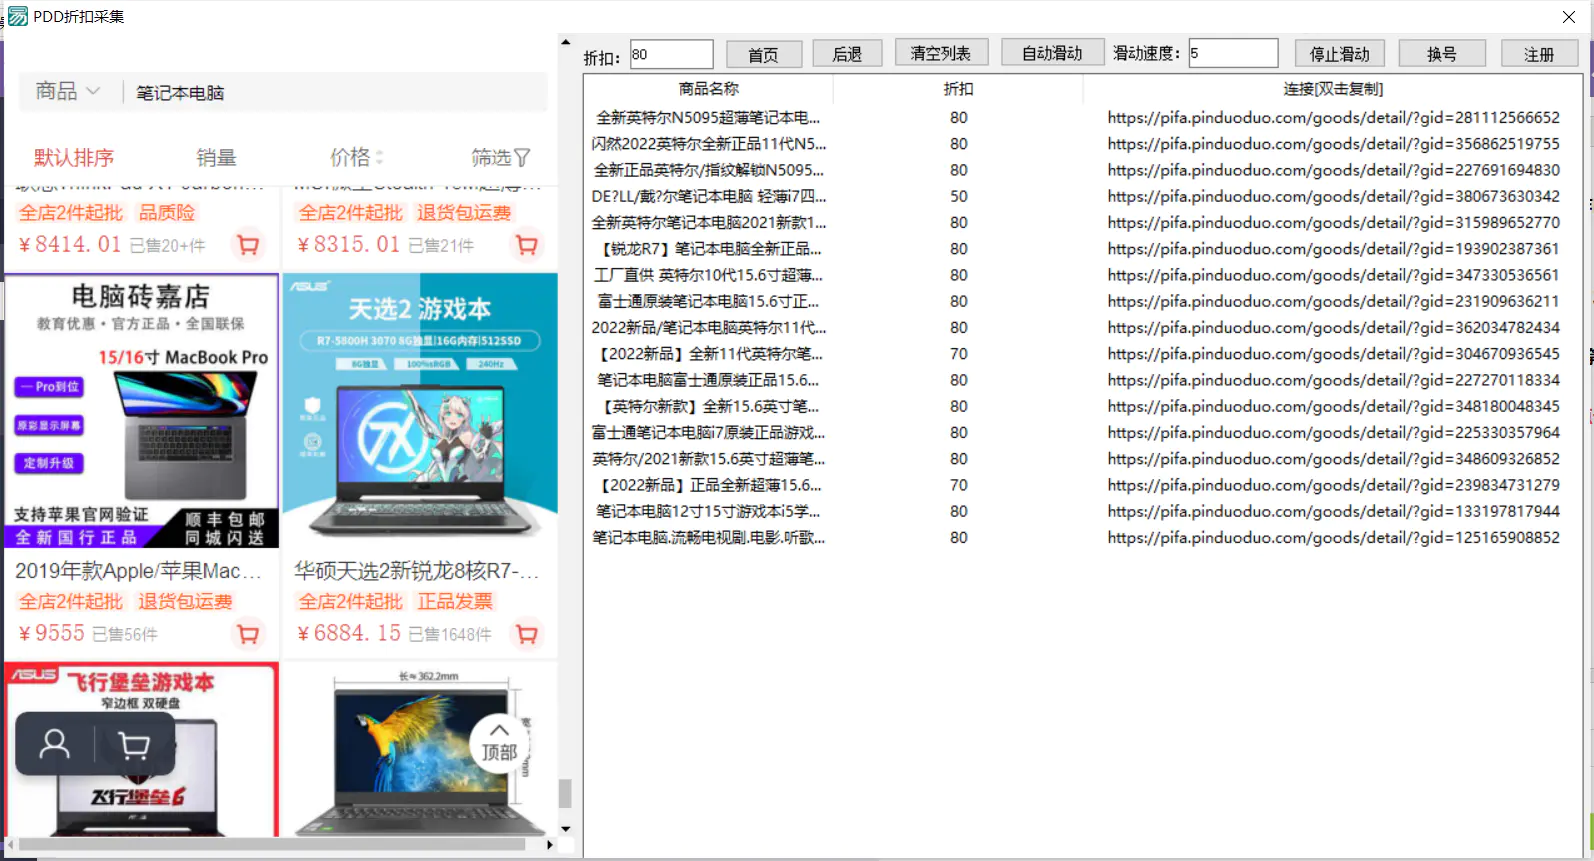
Task: Add the ¥6884.15 ASUS laptop to cart
Action: pyautogui.click(x=526, y=633)
